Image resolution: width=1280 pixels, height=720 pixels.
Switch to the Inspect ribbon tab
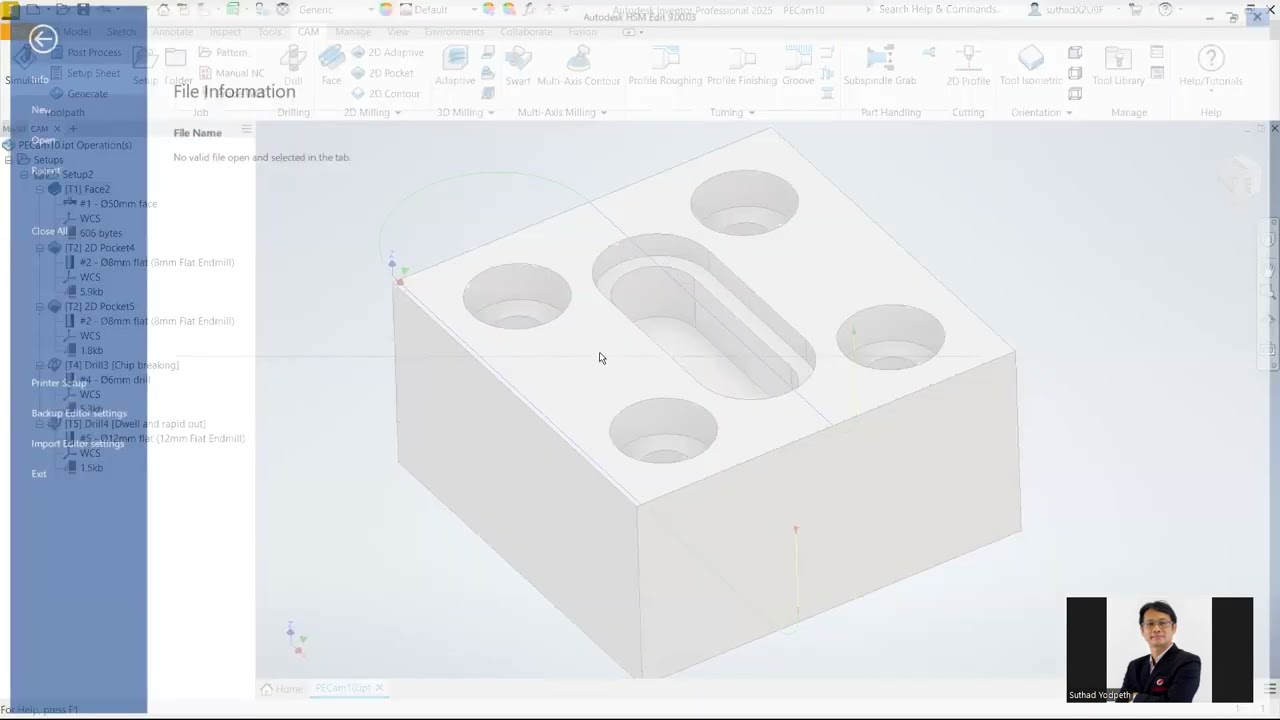pos(225,32)
